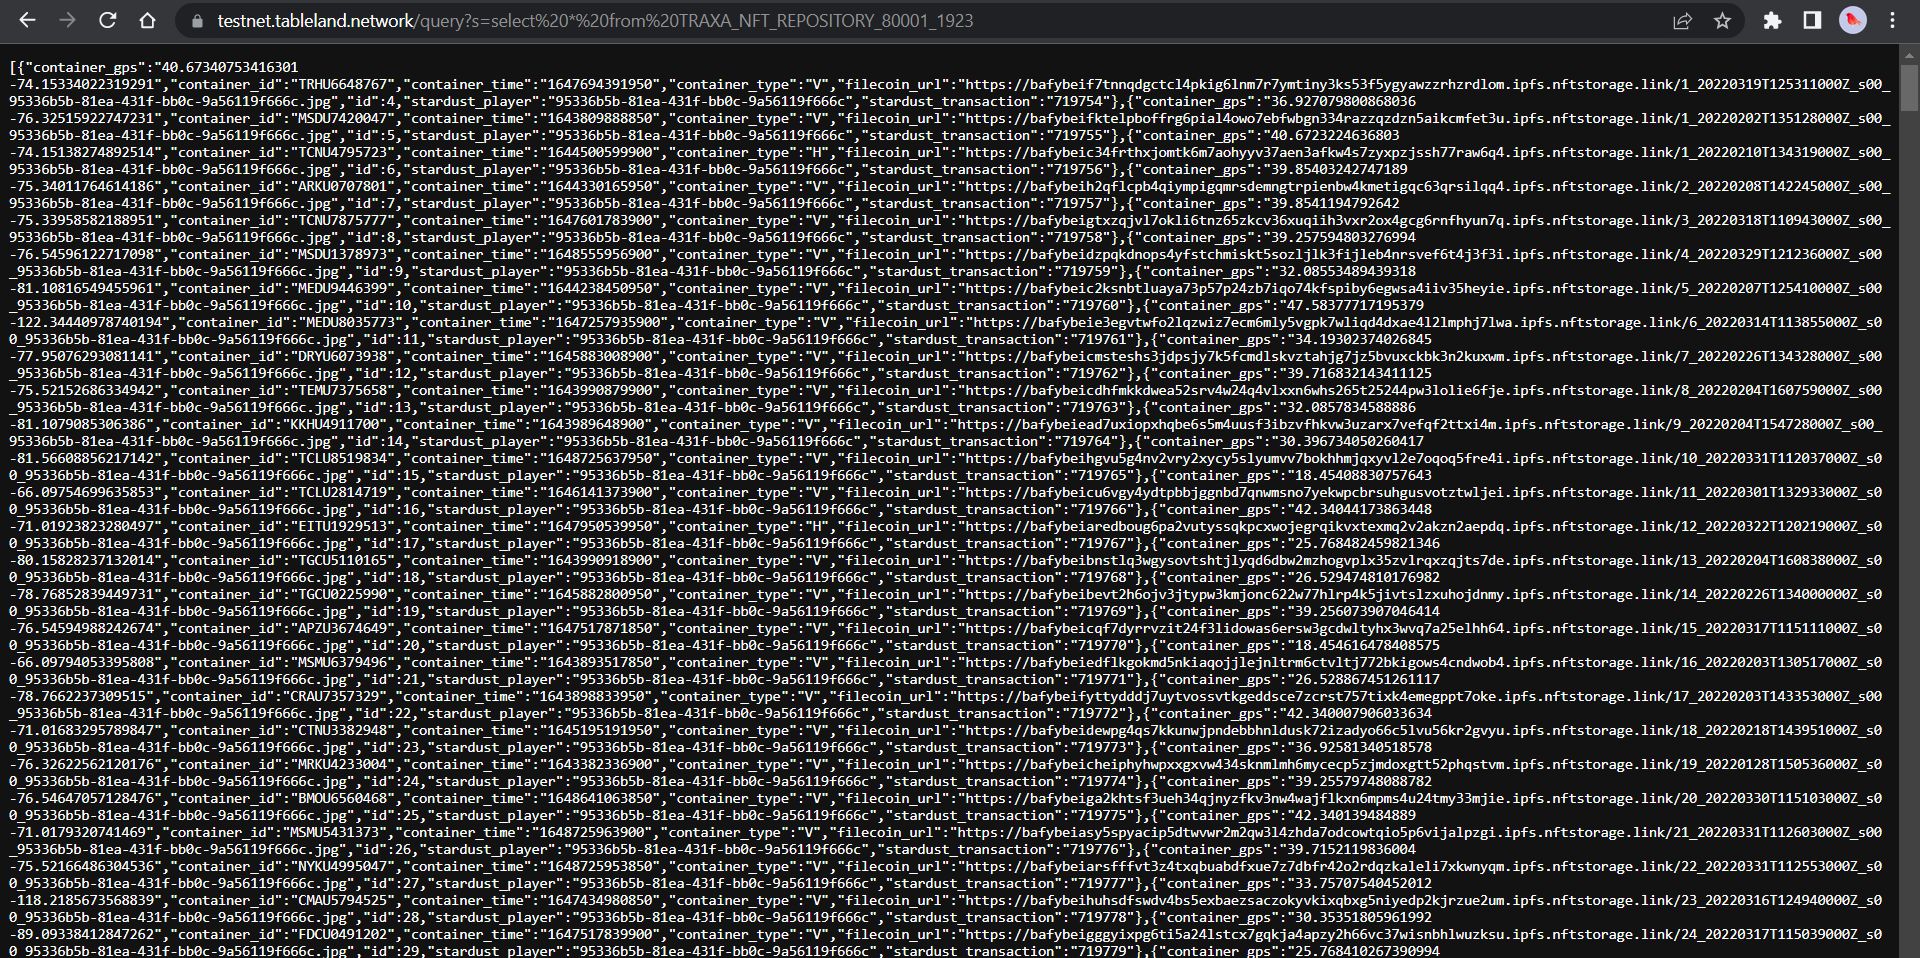Viewport: 1920px width, 958px height.
Task: Click GPS value "40.67340753416301"
Action: [x=229, y=67]
